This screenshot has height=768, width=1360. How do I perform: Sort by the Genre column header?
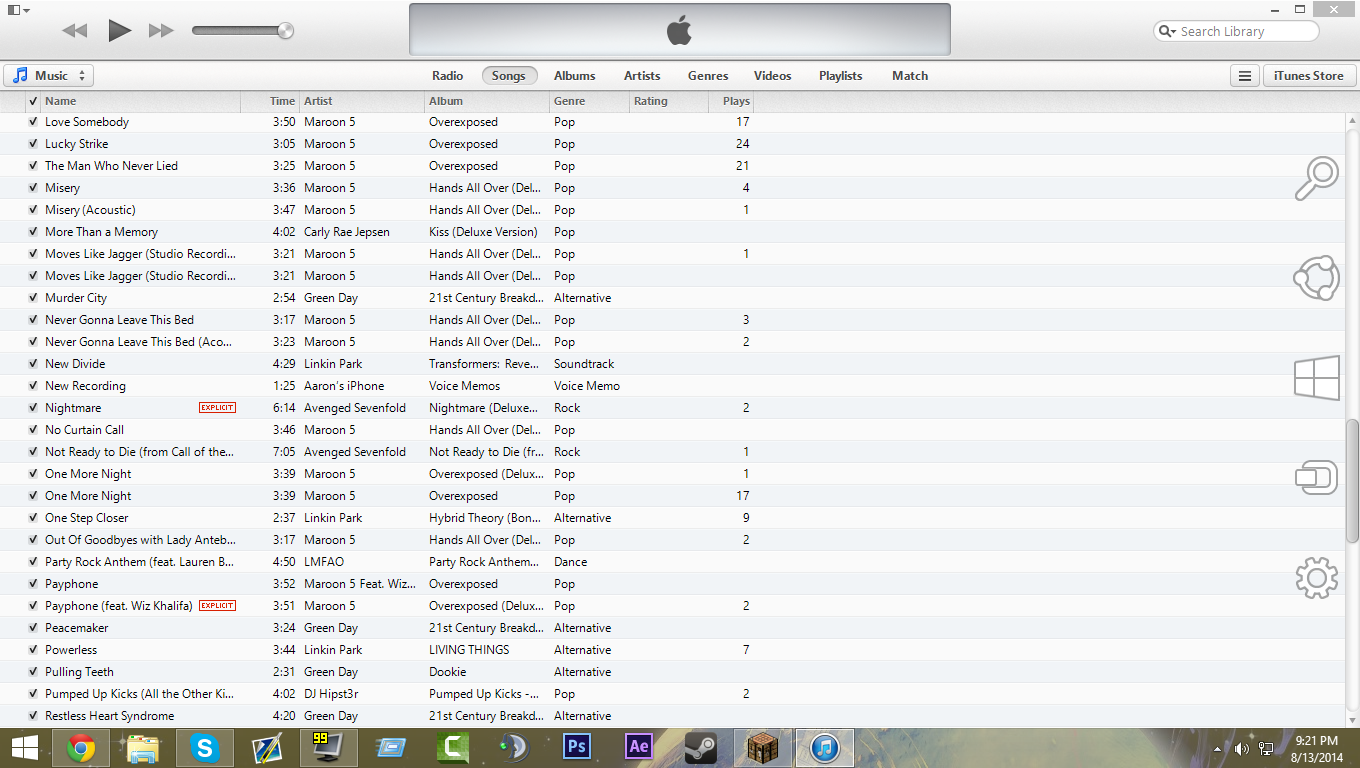[589, 101]
